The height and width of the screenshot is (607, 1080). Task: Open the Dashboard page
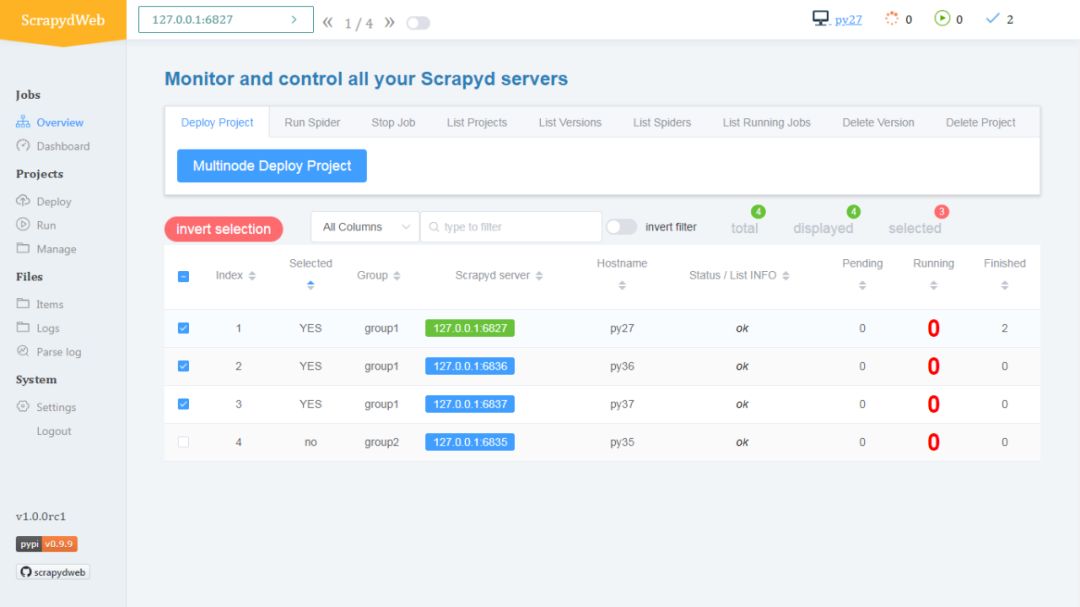(x=53, y=146)
